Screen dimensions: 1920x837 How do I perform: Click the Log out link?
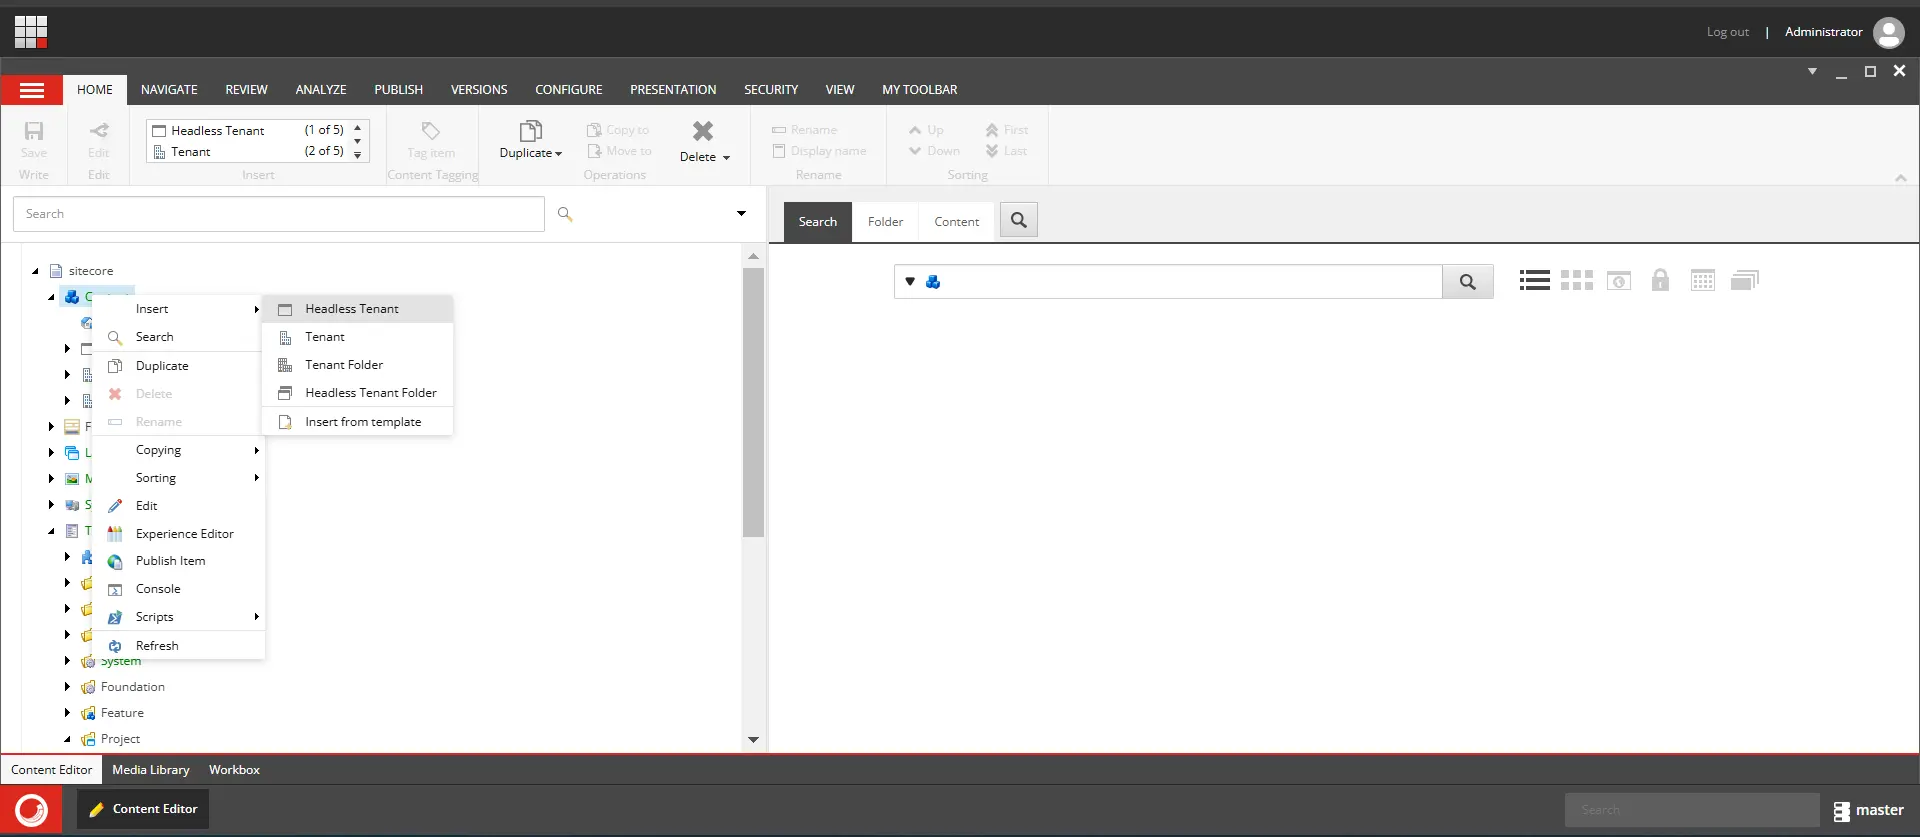(x=1727, y=32)
